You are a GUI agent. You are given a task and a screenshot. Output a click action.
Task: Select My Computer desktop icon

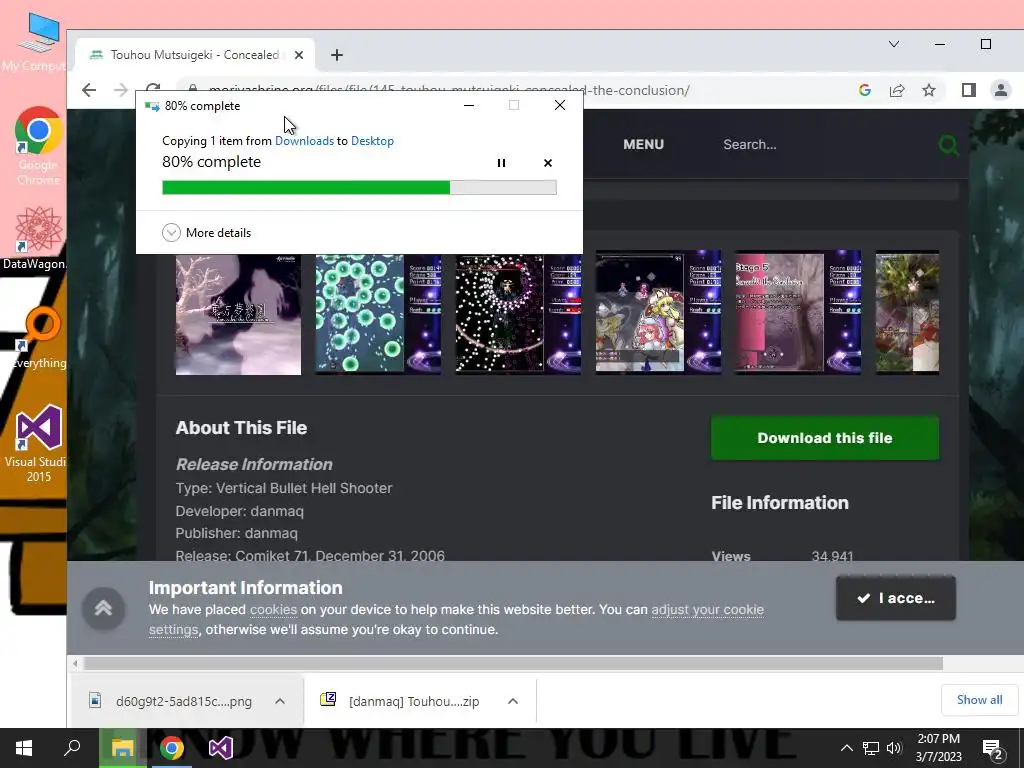point(36,42)
